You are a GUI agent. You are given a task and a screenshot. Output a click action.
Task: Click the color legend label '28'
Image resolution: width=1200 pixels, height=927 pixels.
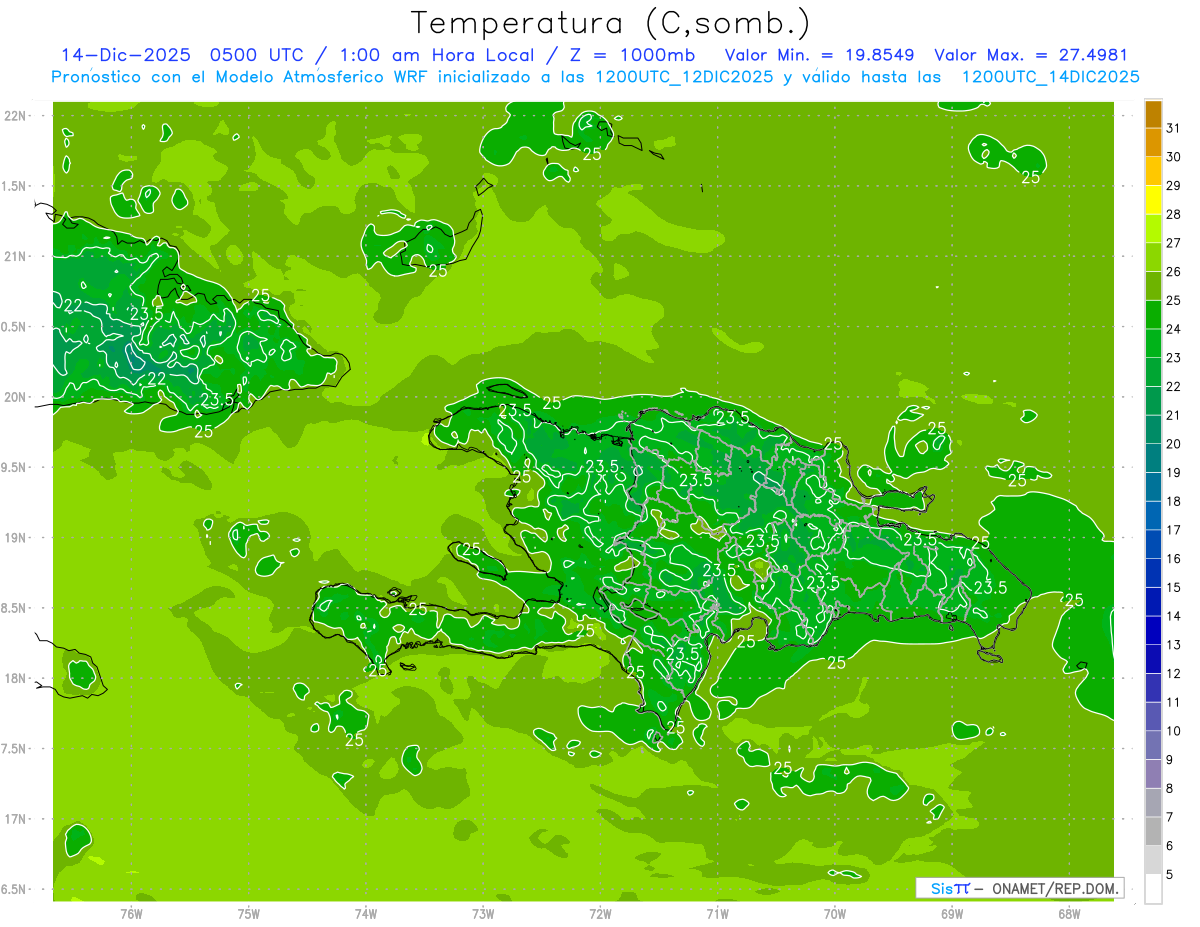click(x=1174, y=214)
